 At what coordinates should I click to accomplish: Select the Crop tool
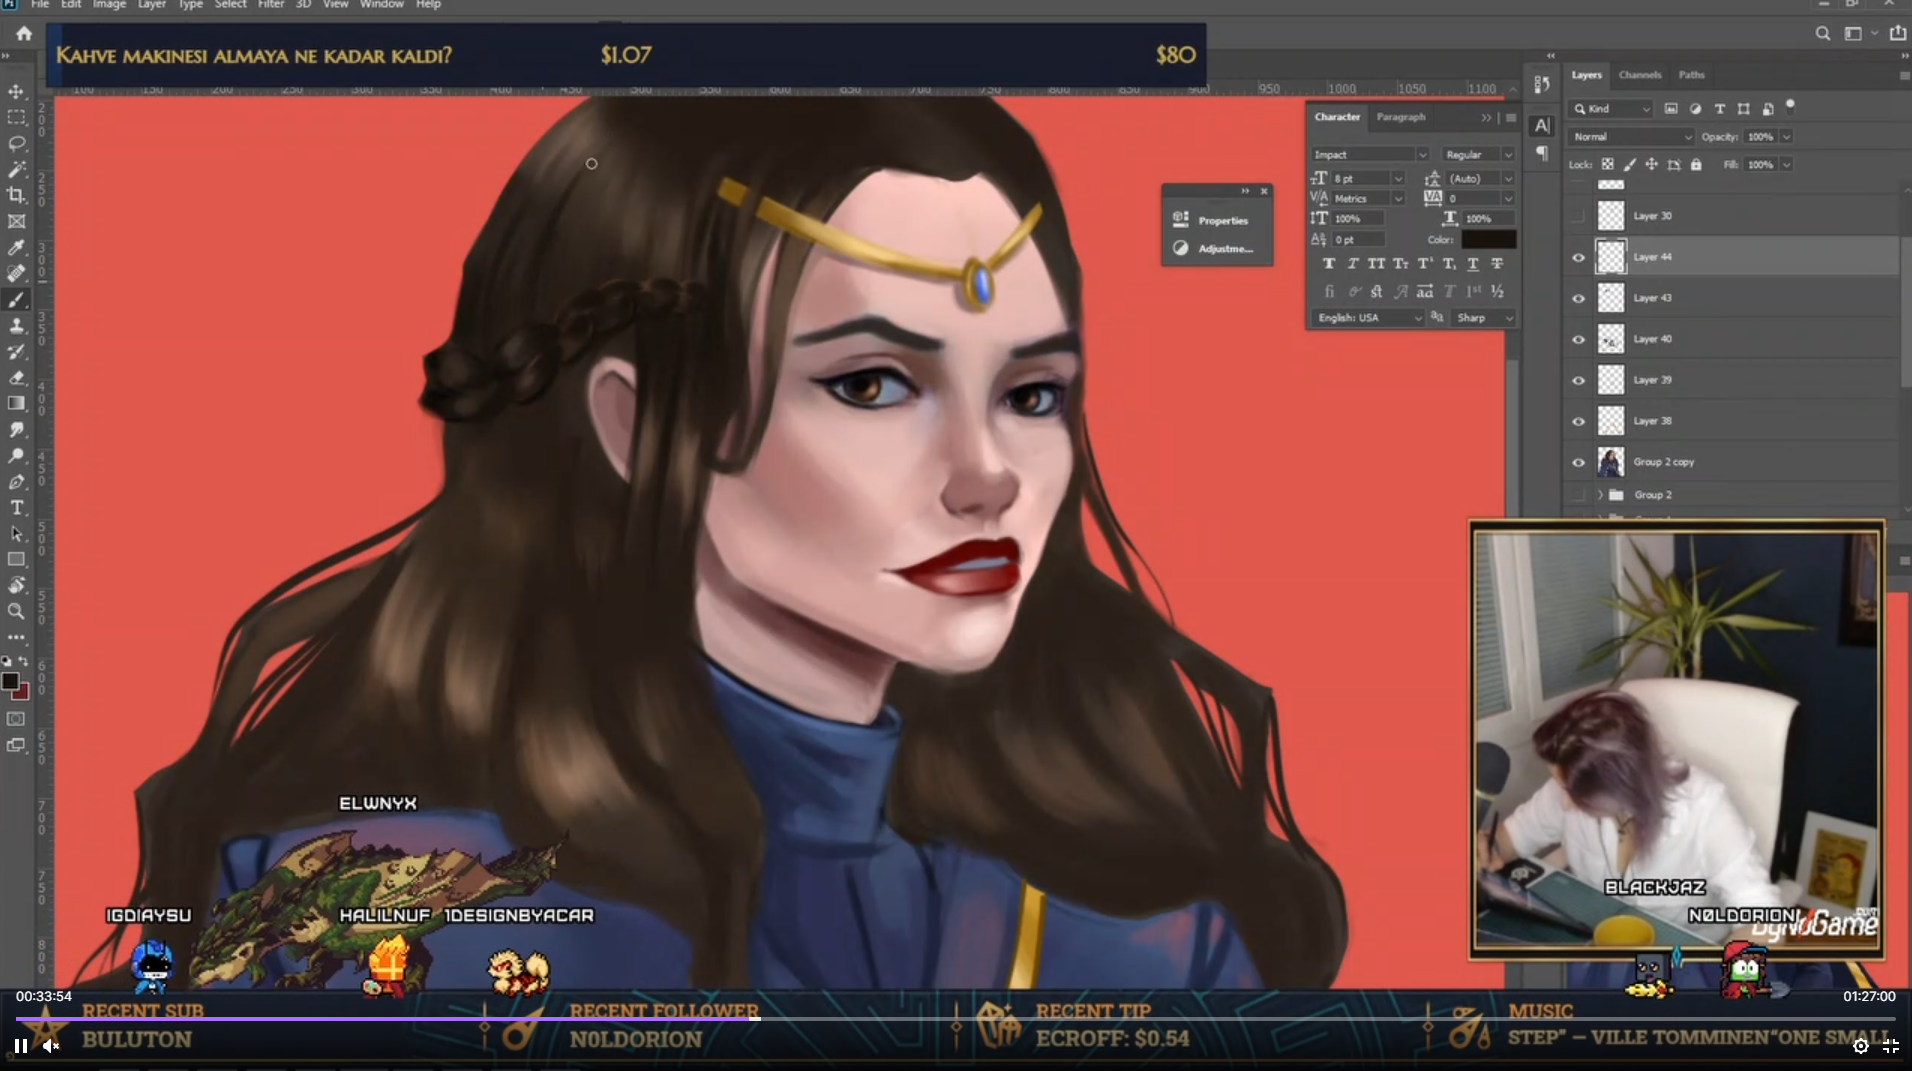click(x=16, y=196)
